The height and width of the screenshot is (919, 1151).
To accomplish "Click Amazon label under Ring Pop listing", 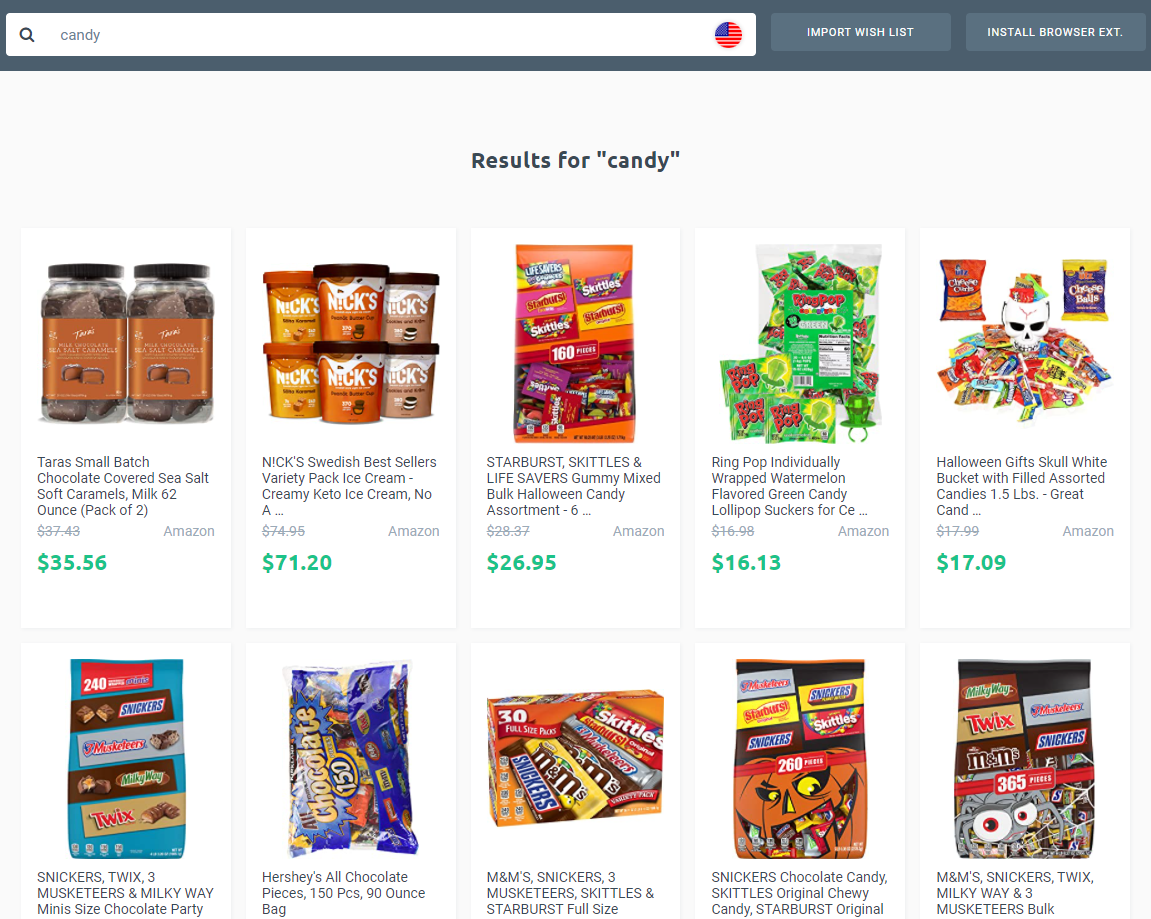I will click(x=863, y=531).
